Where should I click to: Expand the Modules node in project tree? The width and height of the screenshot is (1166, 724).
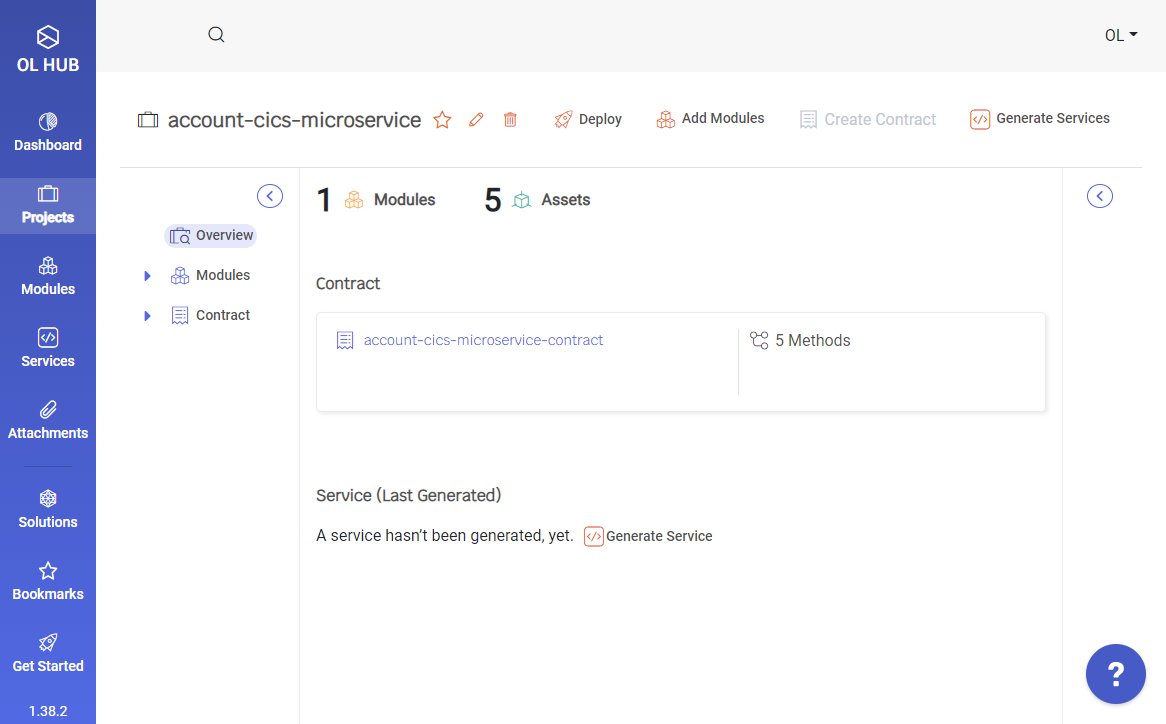click(x=147, y=275)
